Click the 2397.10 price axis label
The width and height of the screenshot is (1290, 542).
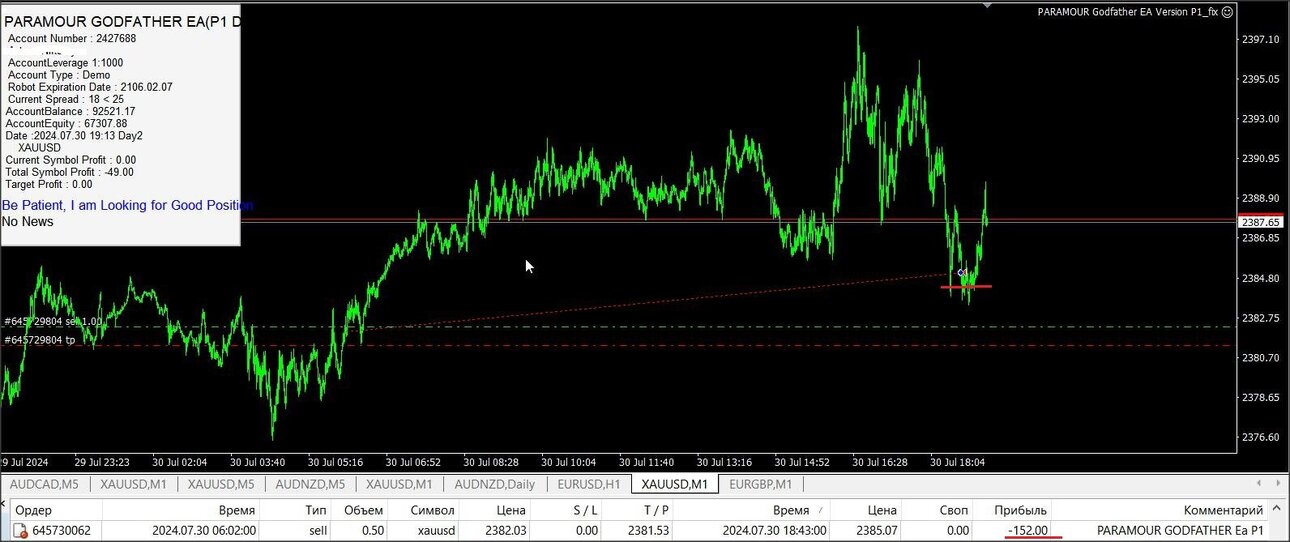(1261, 39)
